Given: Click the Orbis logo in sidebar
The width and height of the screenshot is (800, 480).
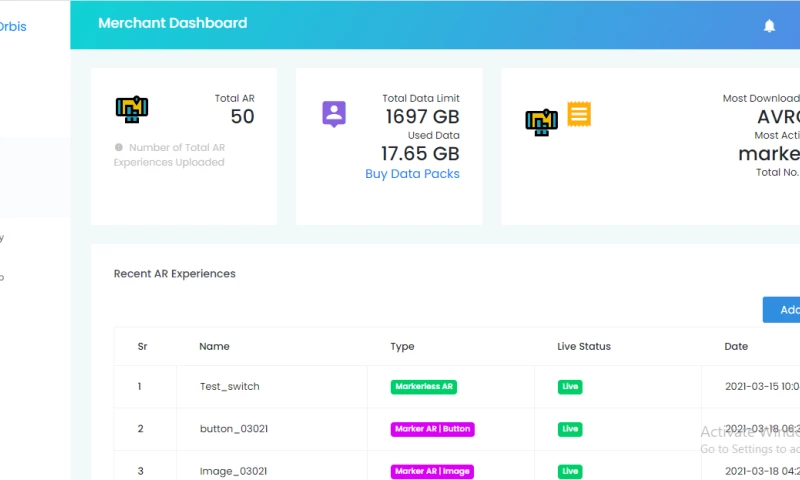Looking at the screenshot, I should coord(13,27).
